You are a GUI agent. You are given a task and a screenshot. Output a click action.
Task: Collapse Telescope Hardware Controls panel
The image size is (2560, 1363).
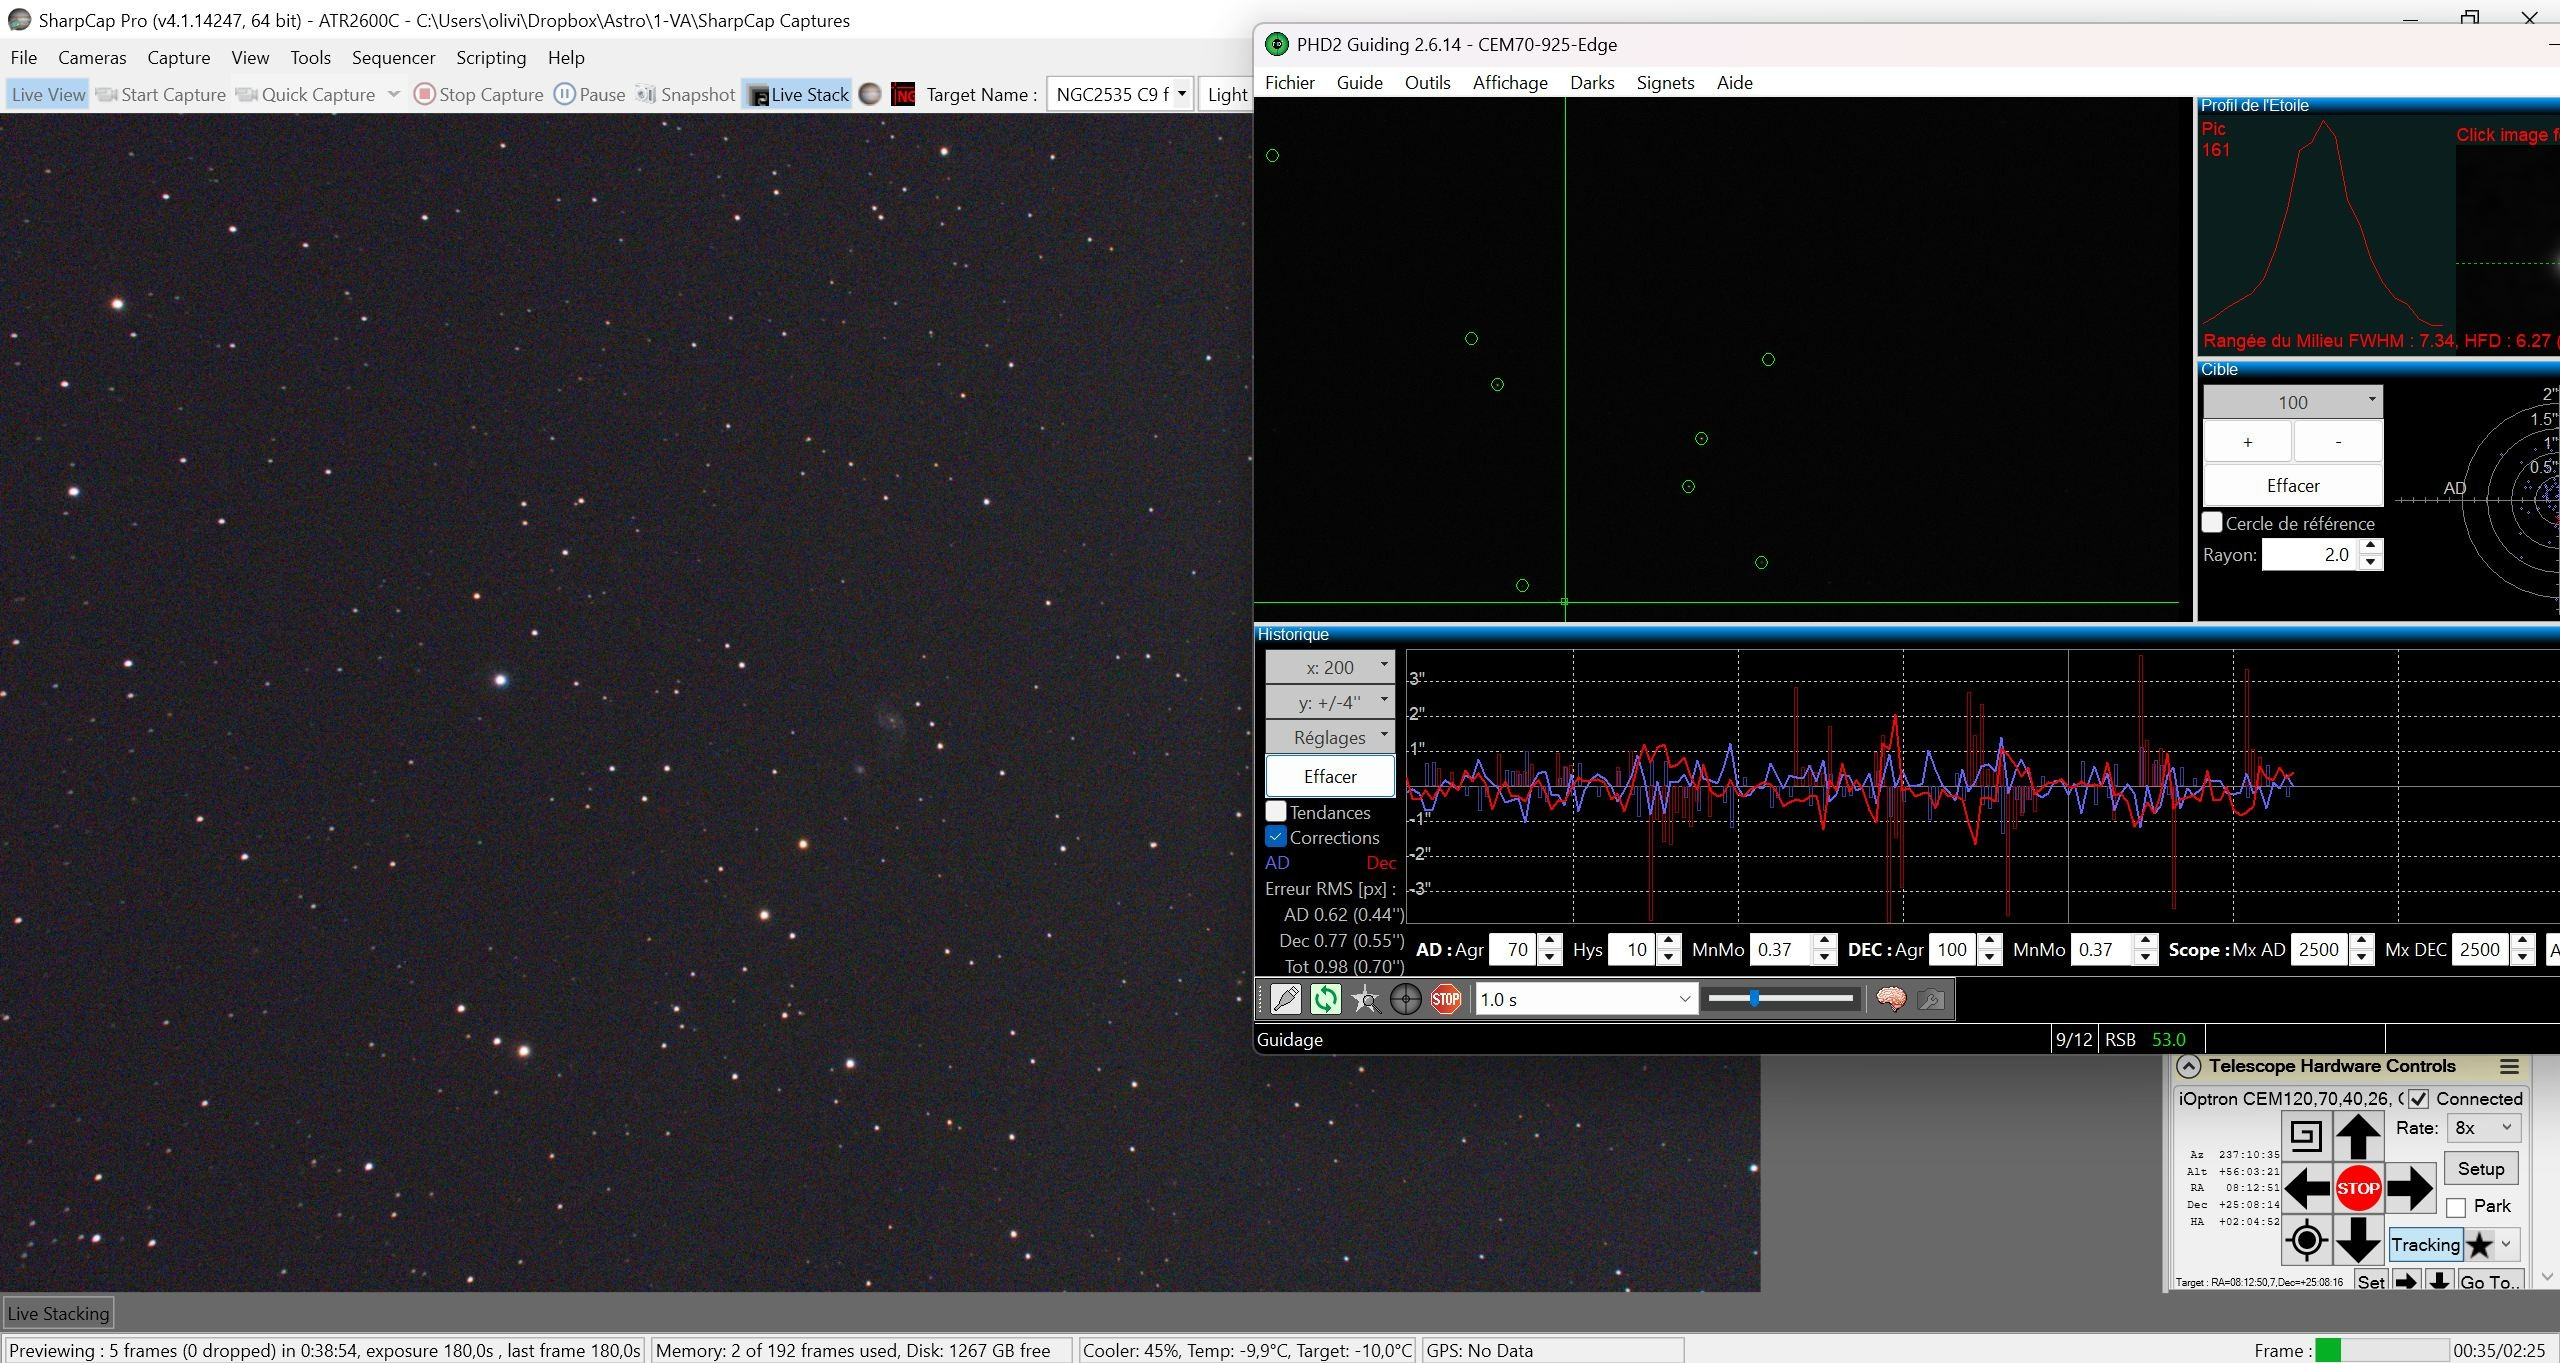pyautogui.click(x=2188, y=1067)
